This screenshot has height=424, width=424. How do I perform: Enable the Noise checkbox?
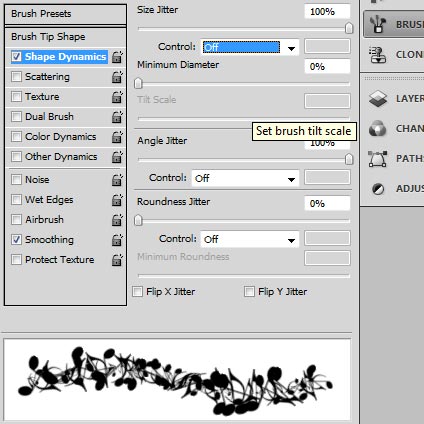[16, 180]
